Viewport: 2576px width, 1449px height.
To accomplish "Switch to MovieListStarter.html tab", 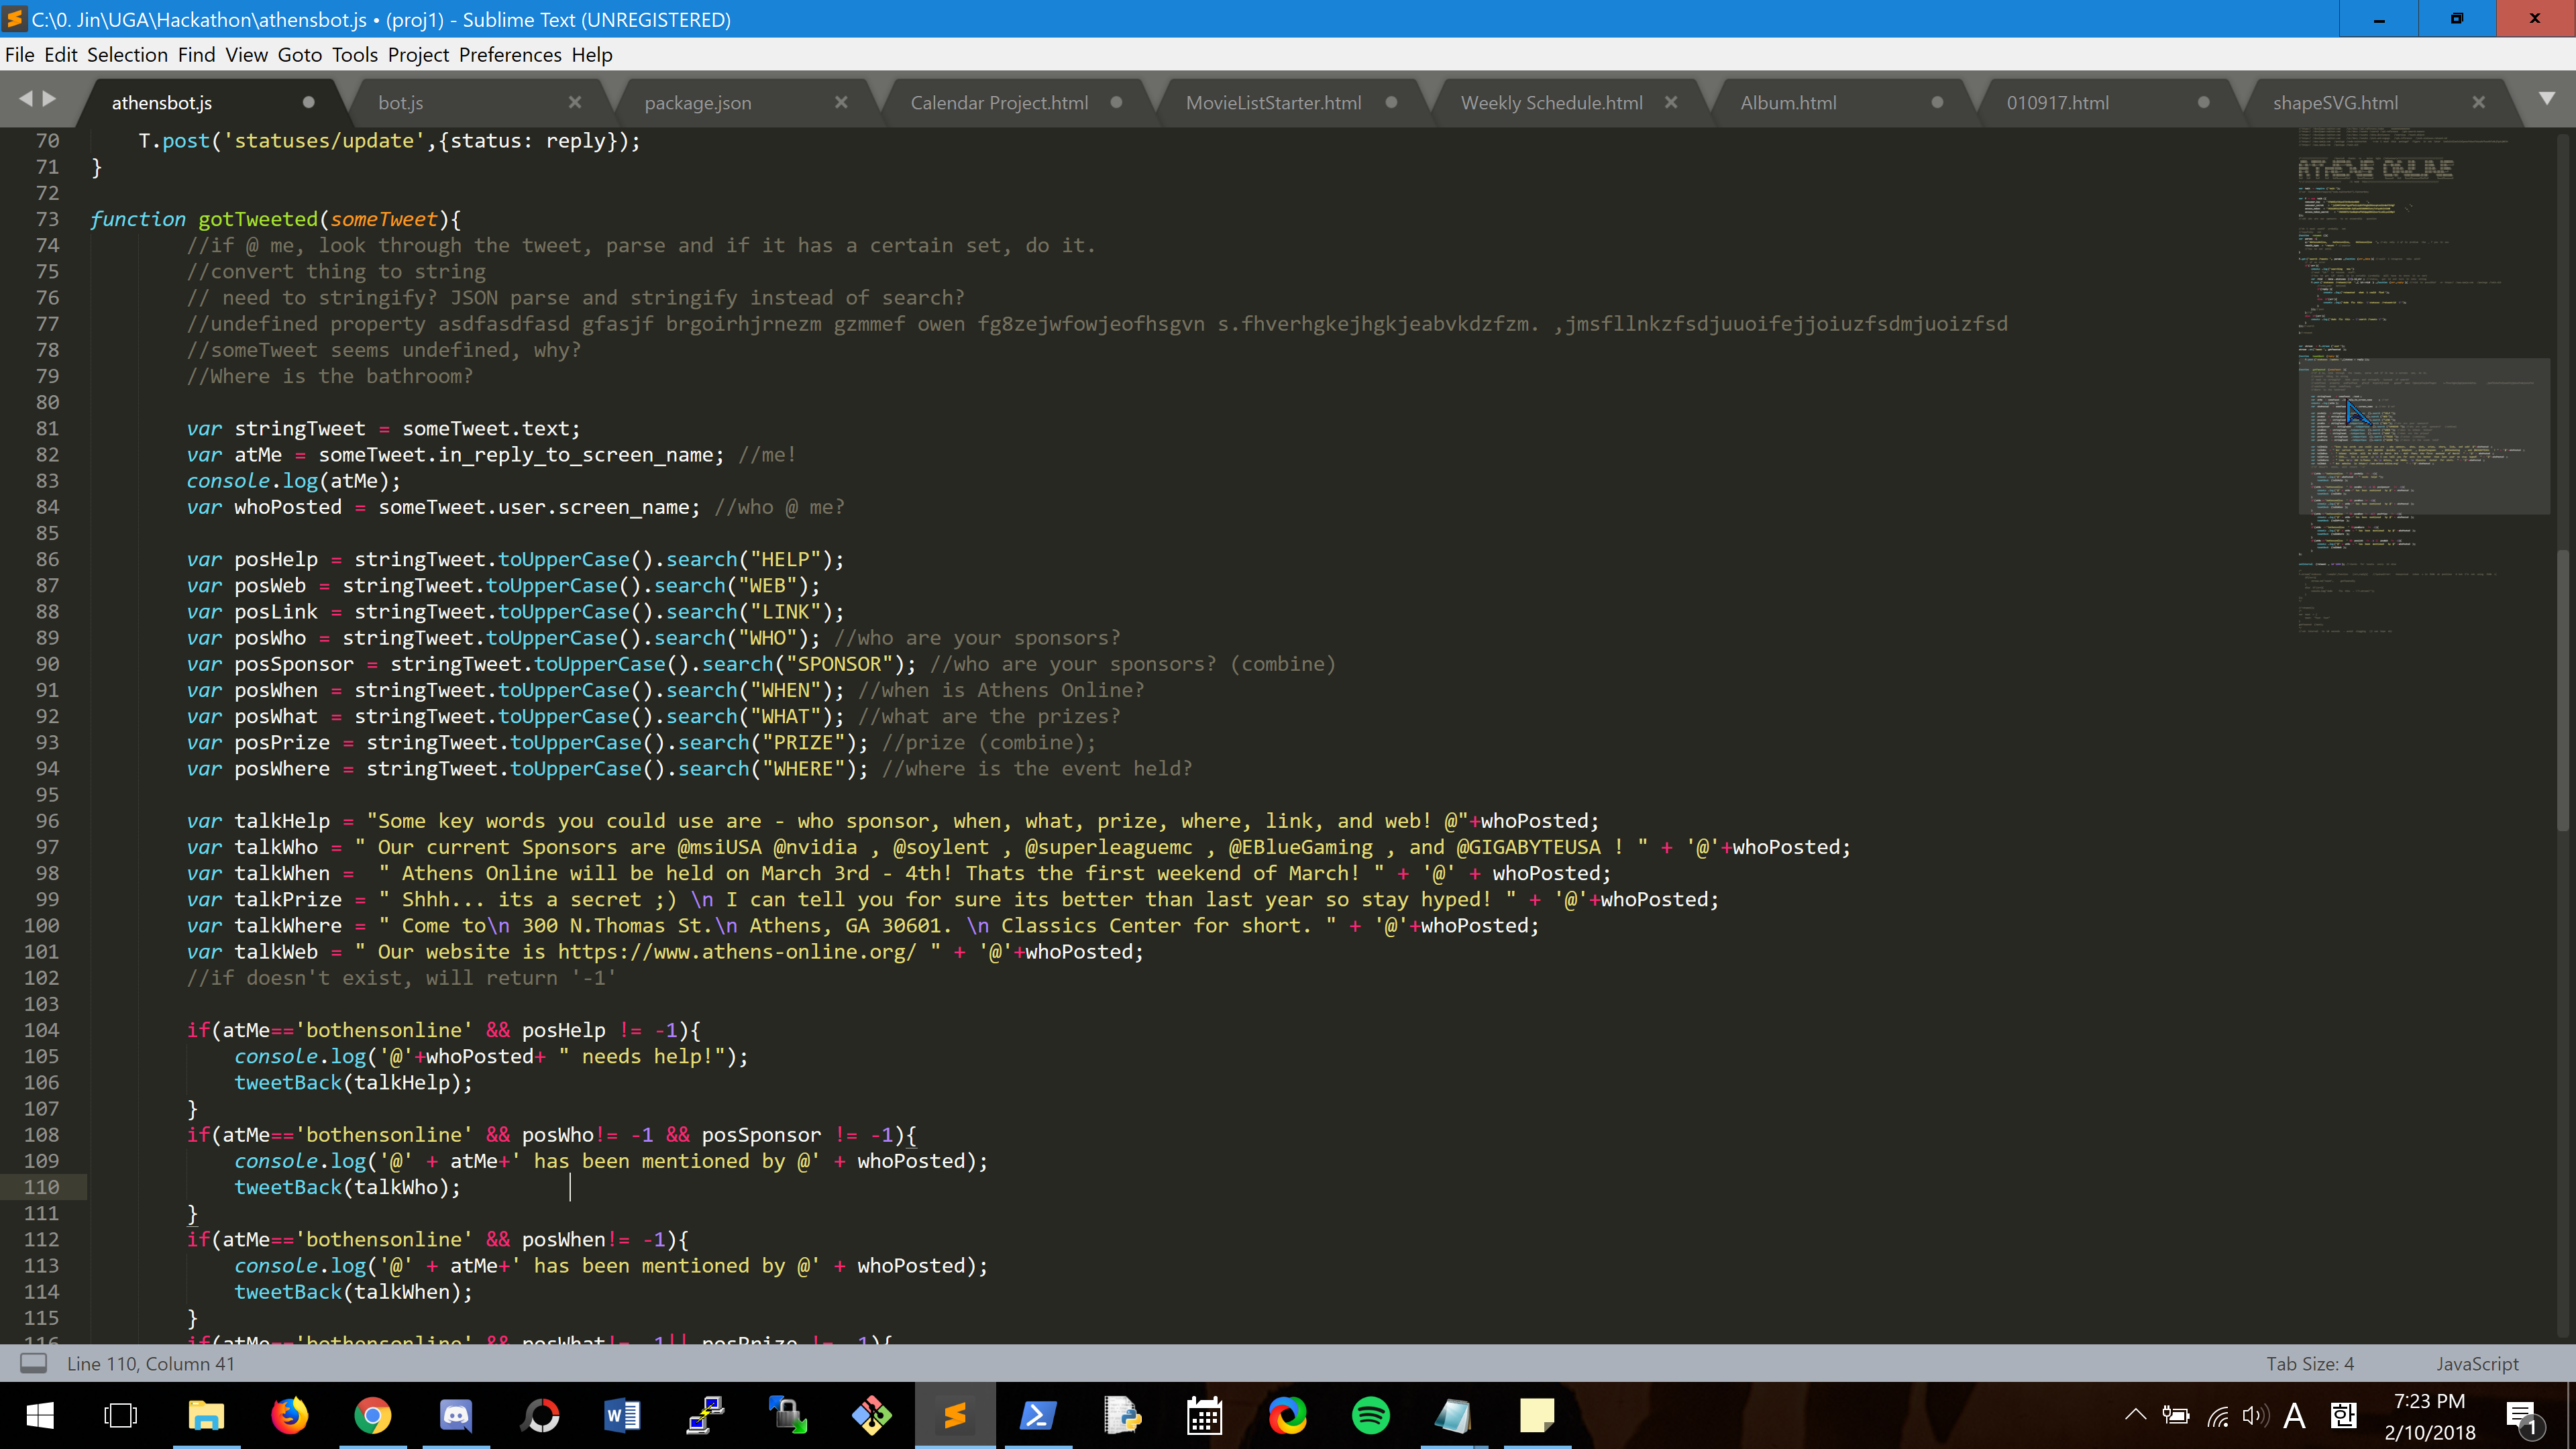I will click(1273, 103).
